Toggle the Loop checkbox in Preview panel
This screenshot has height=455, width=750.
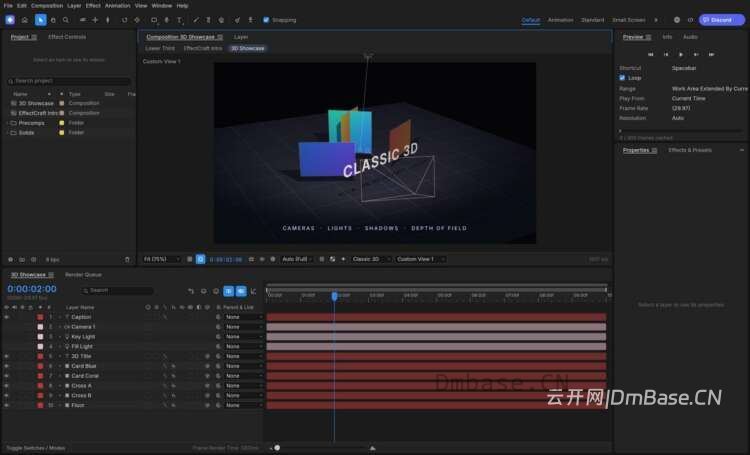[x=622, y=78]
